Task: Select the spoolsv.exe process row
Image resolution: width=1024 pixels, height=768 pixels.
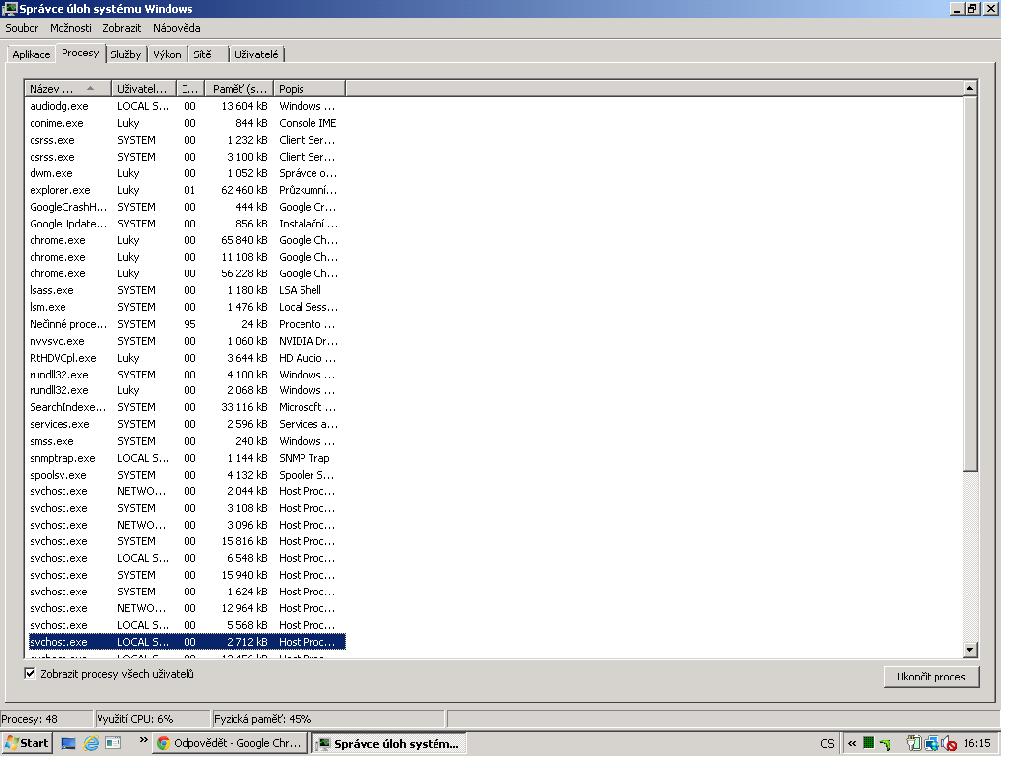Action: tap(185, 475)
